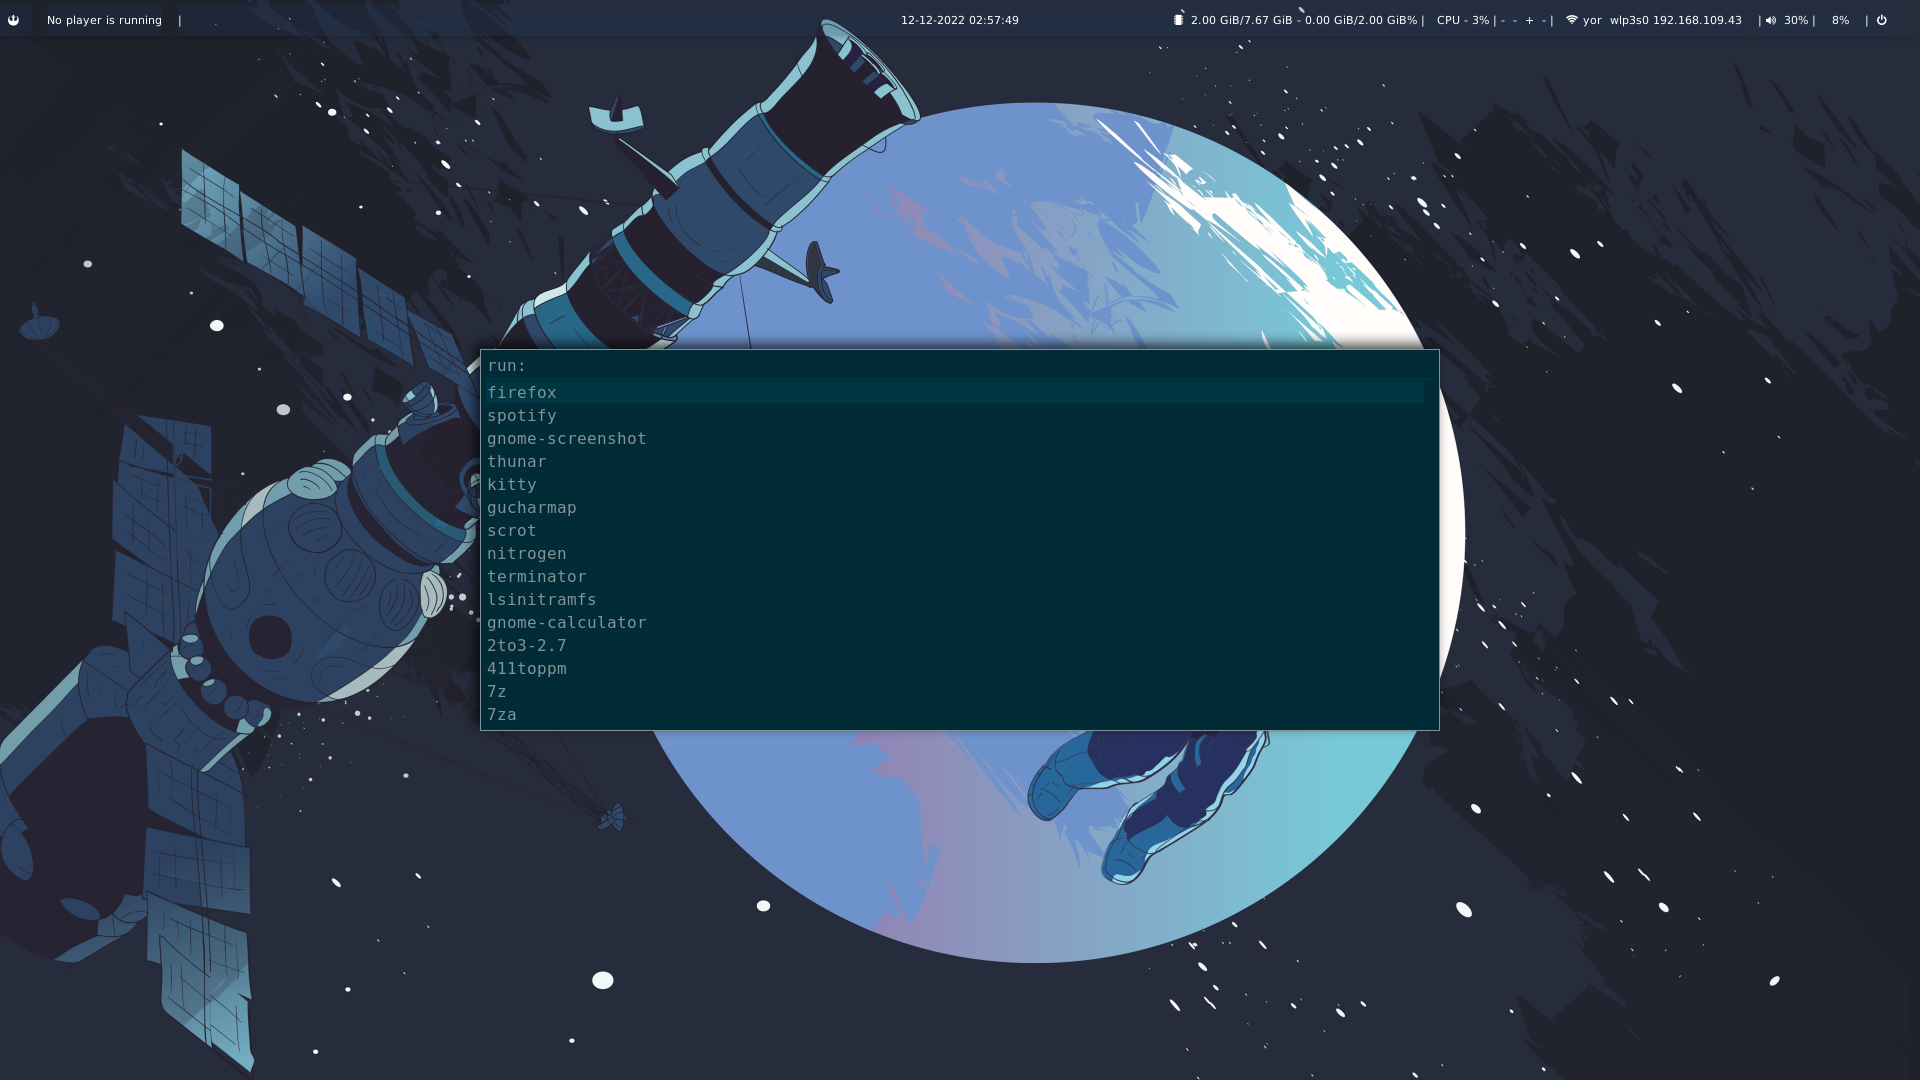
Task: Click the CPU usage indicator
Action: point(1462,20)
